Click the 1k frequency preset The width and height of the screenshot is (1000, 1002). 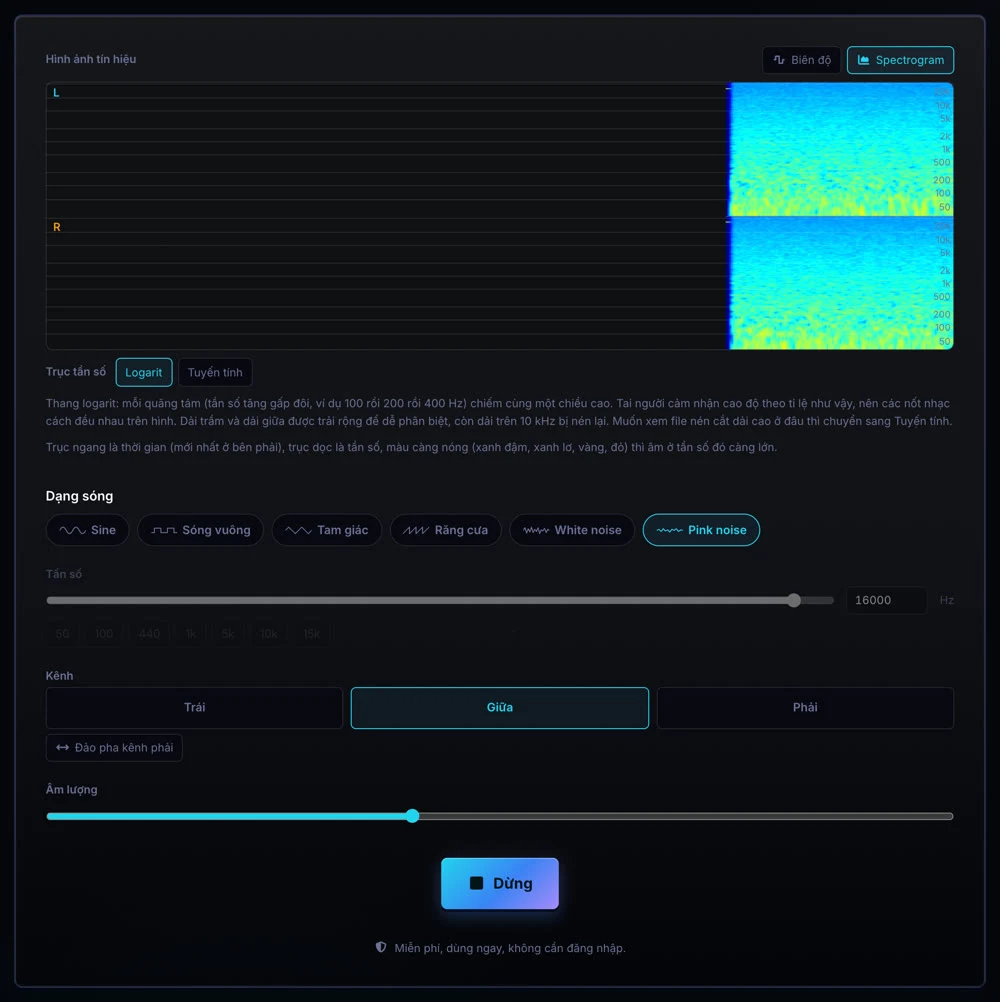click(x=191, y=634)
